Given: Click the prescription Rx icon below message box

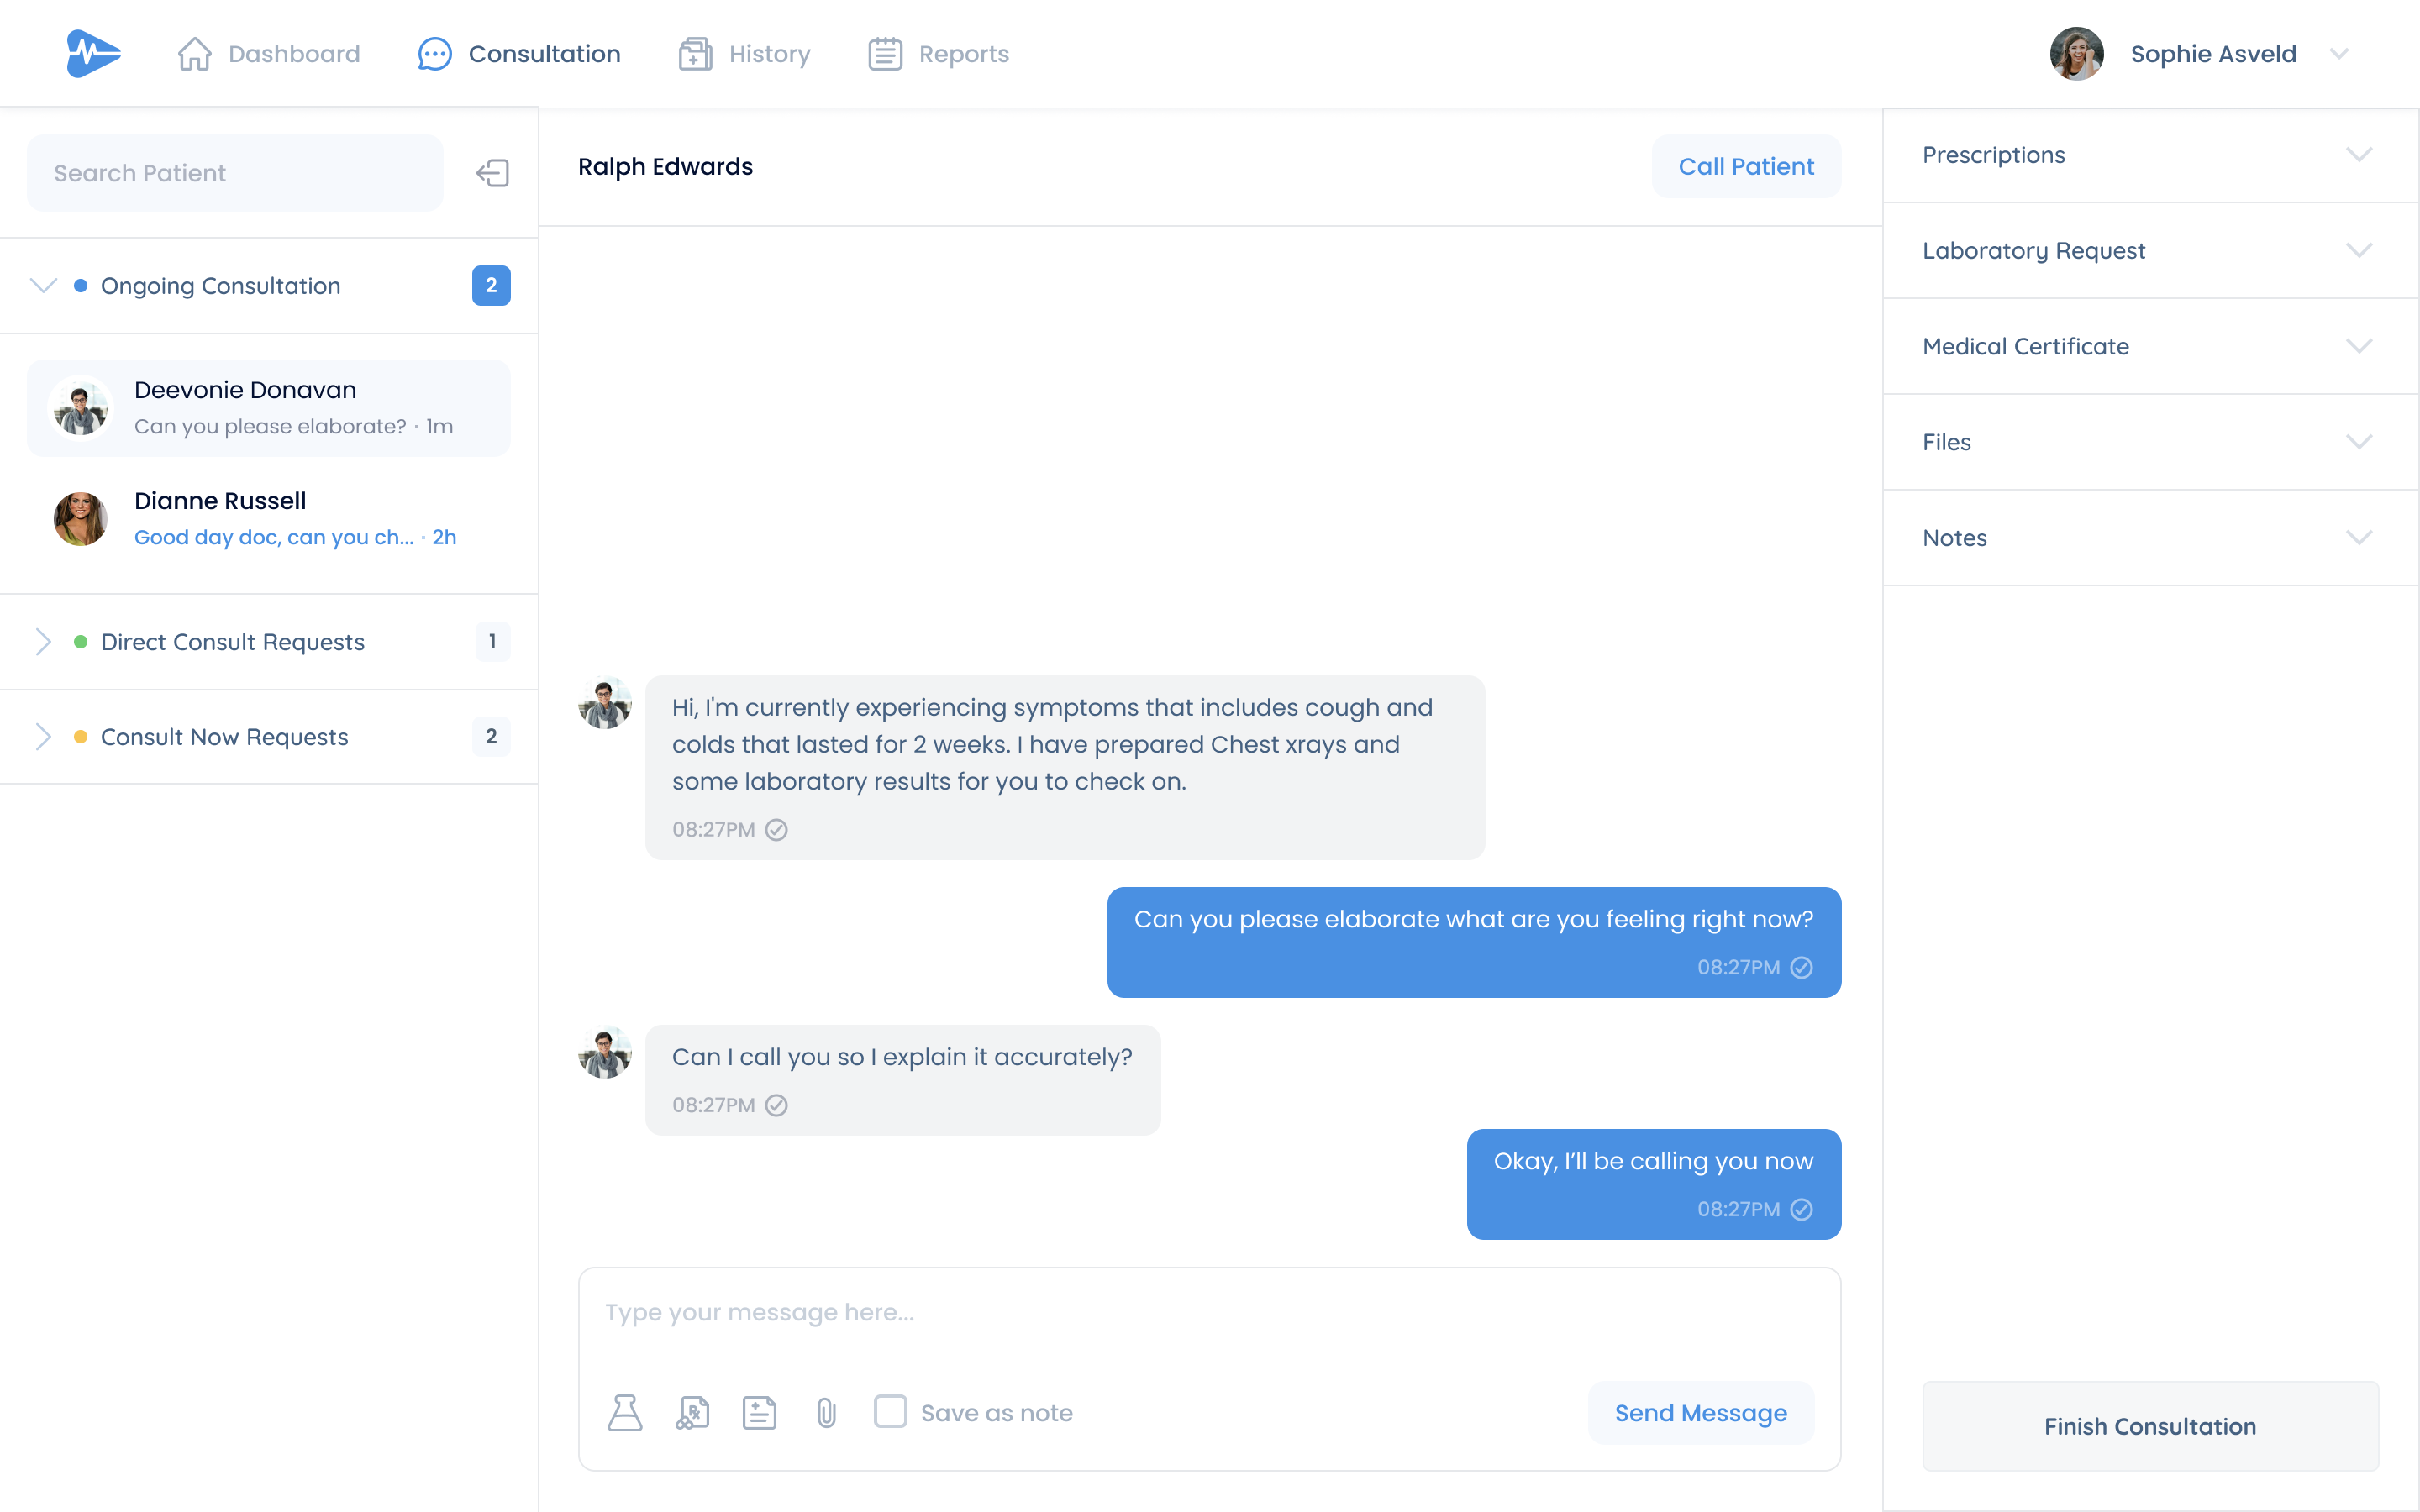Looking at the screenshot, I should click(x=692, y=1412).
